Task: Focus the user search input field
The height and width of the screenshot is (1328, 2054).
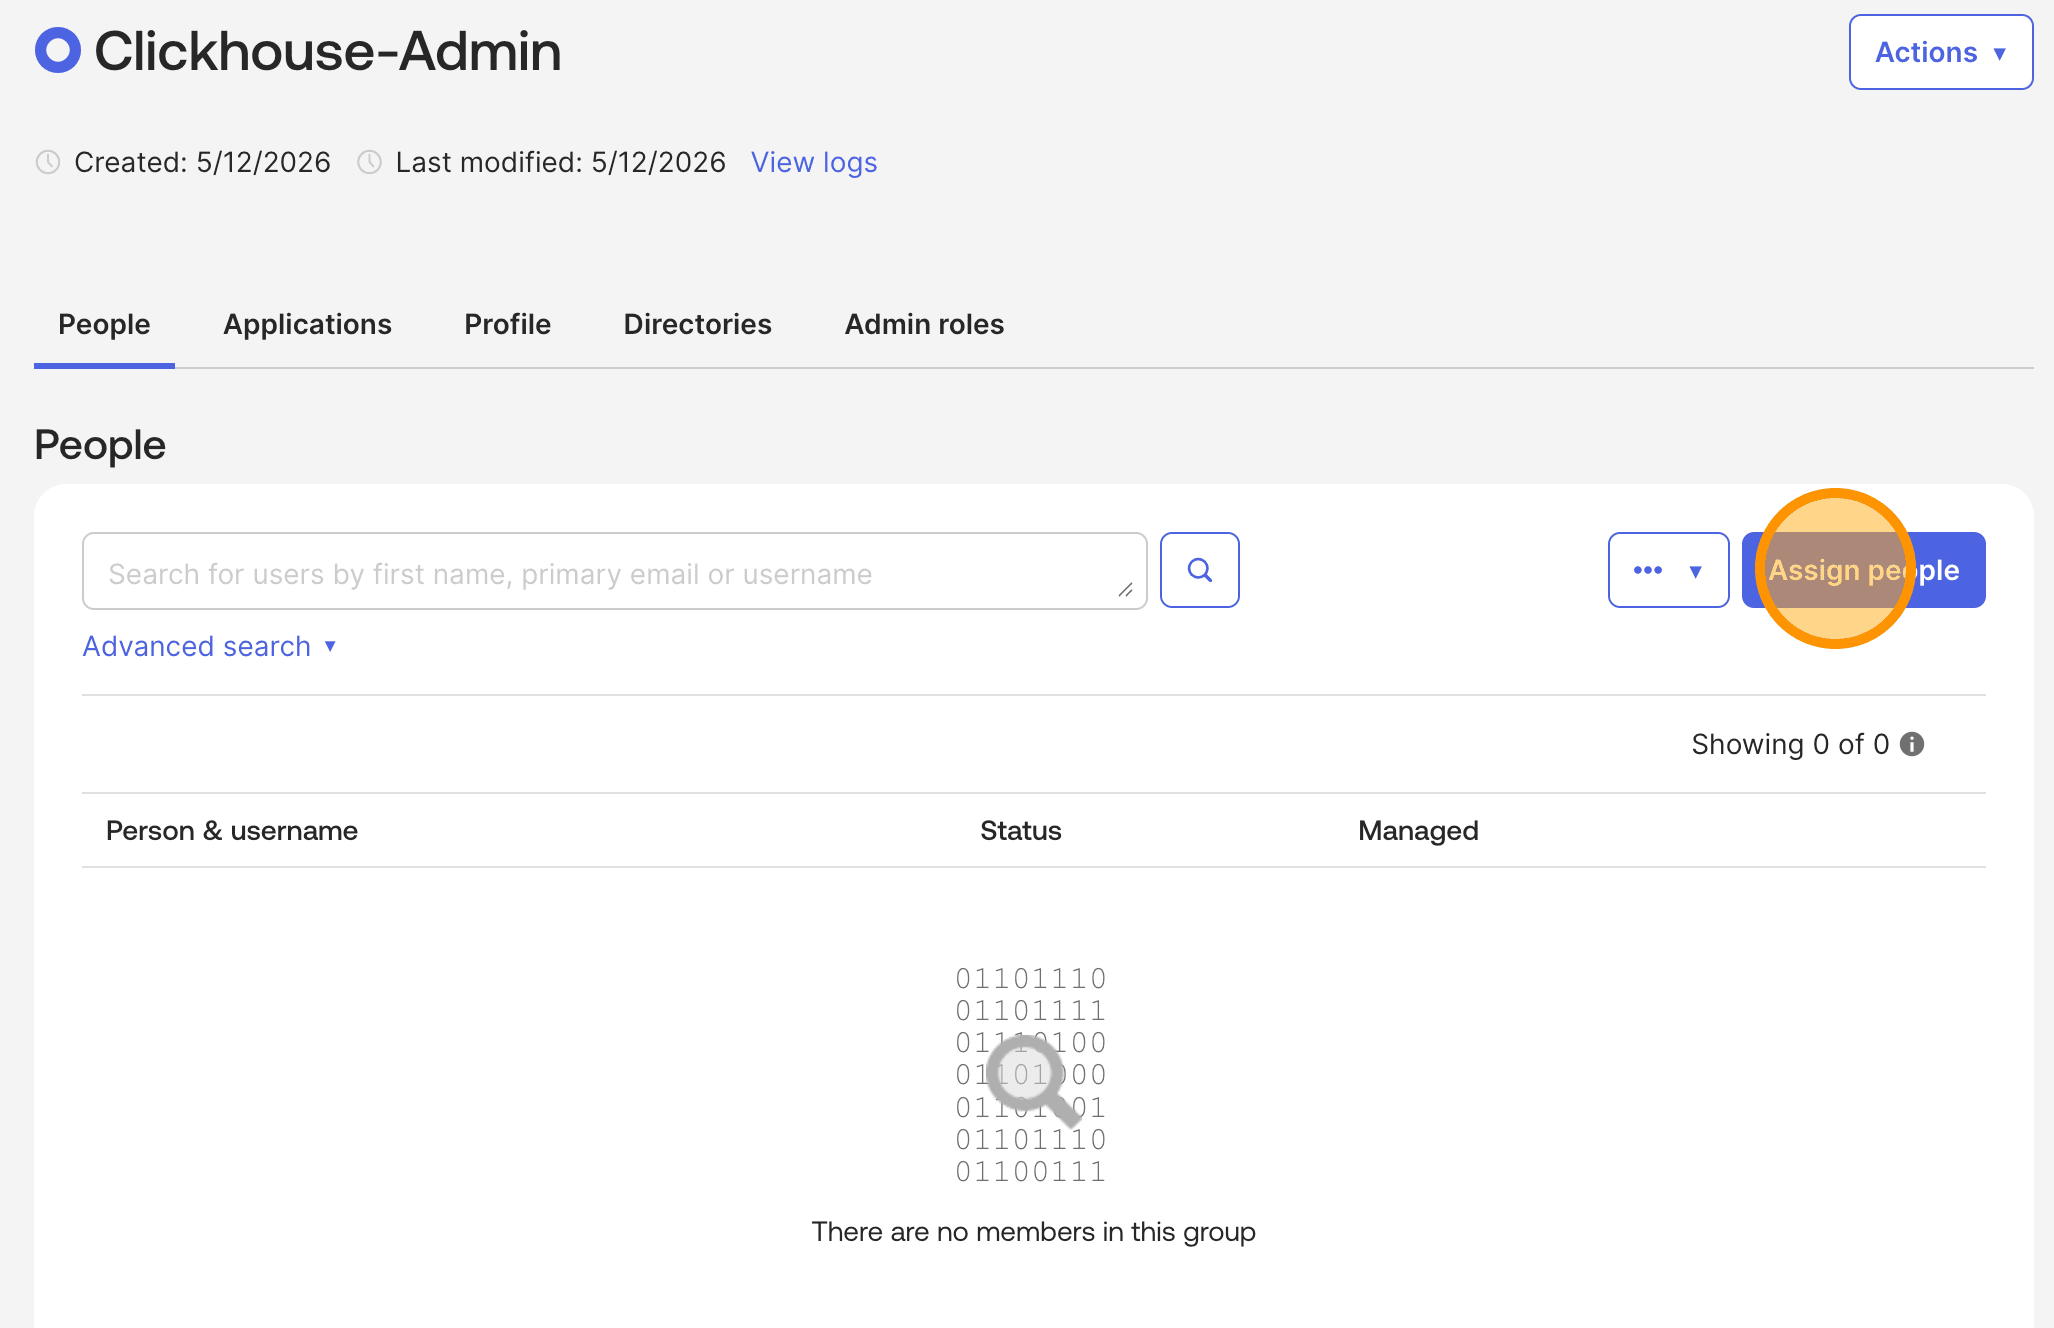Action: pos(614,571)
